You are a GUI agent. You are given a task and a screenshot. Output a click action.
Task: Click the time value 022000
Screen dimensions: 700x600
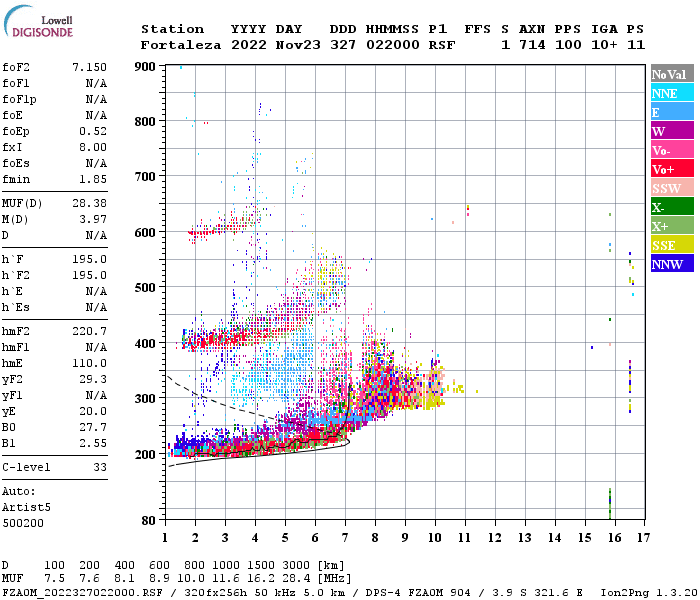pyautogui.click(x=392, y=45)
